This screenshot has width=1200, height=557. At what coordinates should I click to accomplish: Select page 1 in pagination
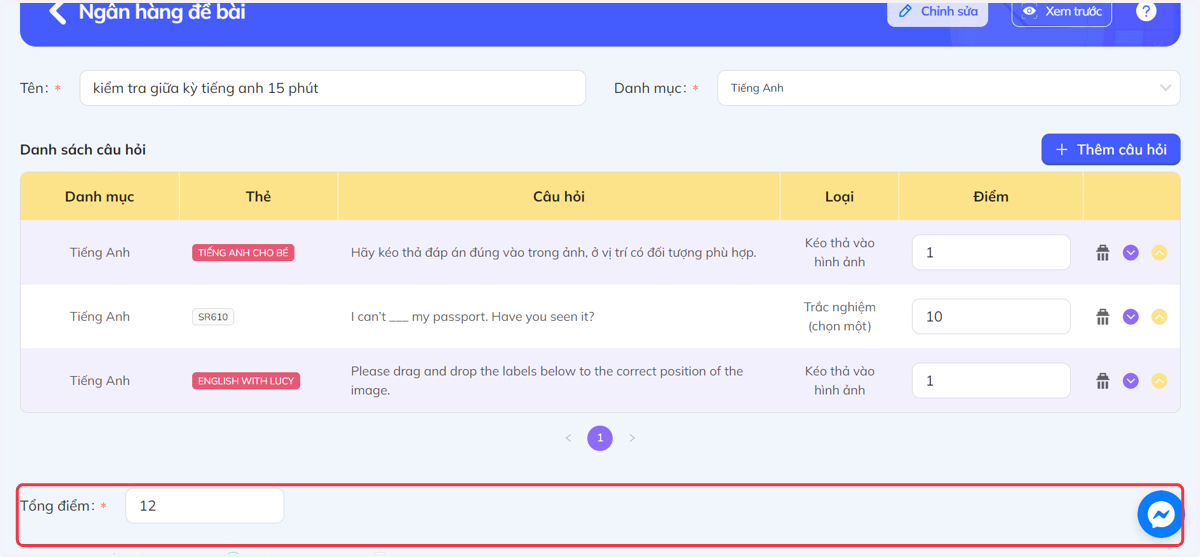600,438
